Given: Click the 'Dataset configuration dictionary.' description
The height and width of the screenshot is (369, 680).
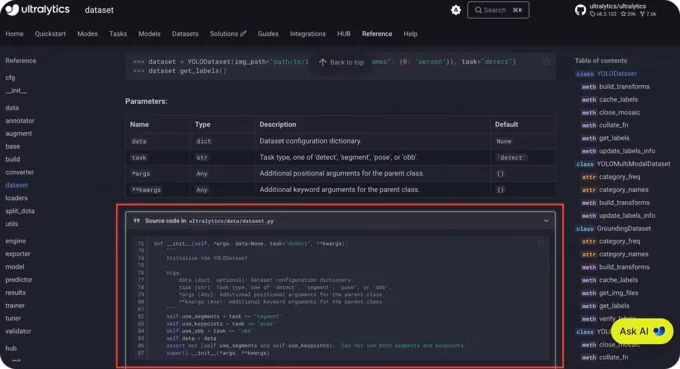Looking at the screenshot, I should pyautogui.click(x=310, y=141).
